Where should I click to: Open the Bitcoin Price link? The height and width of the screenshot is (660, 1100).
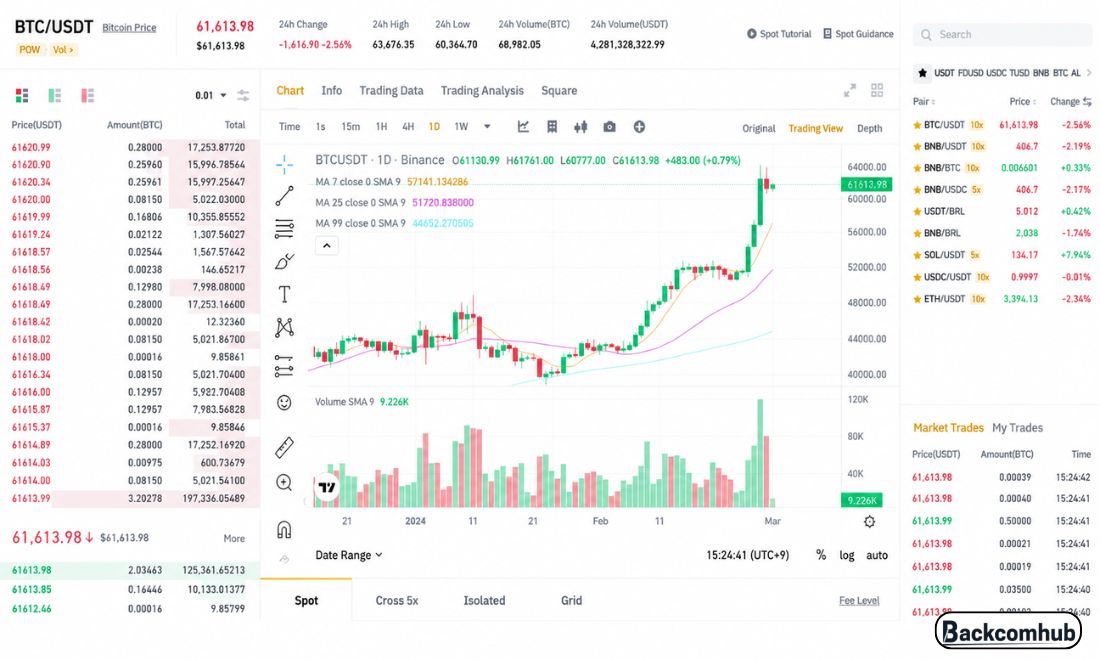(x=129, y=27)
